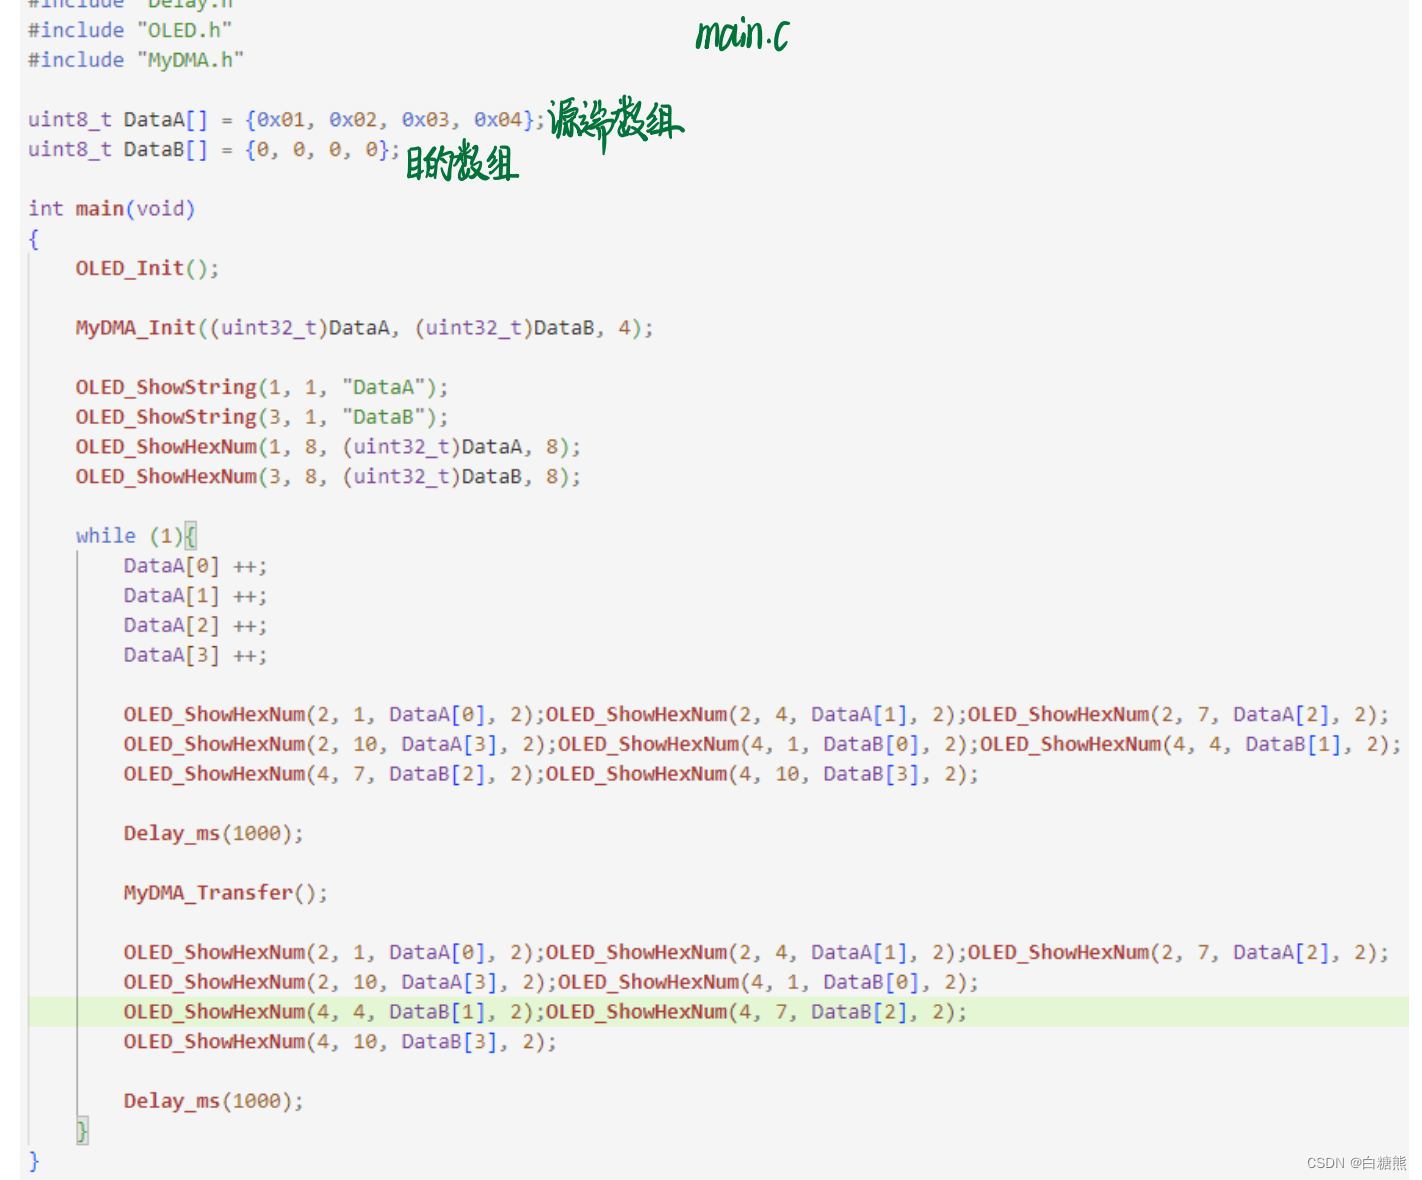Click the #include "MyDMA.h" line
The width and height of the screenshot is (1422, 1180).
(136, 60)
